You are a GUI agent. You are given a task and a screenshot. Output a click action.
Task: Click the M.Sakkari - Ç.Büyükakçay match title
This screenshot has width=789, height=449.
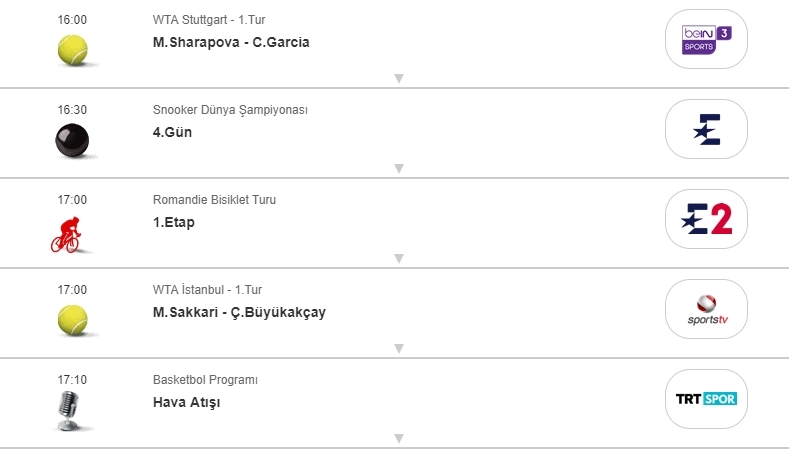(239, 312)
